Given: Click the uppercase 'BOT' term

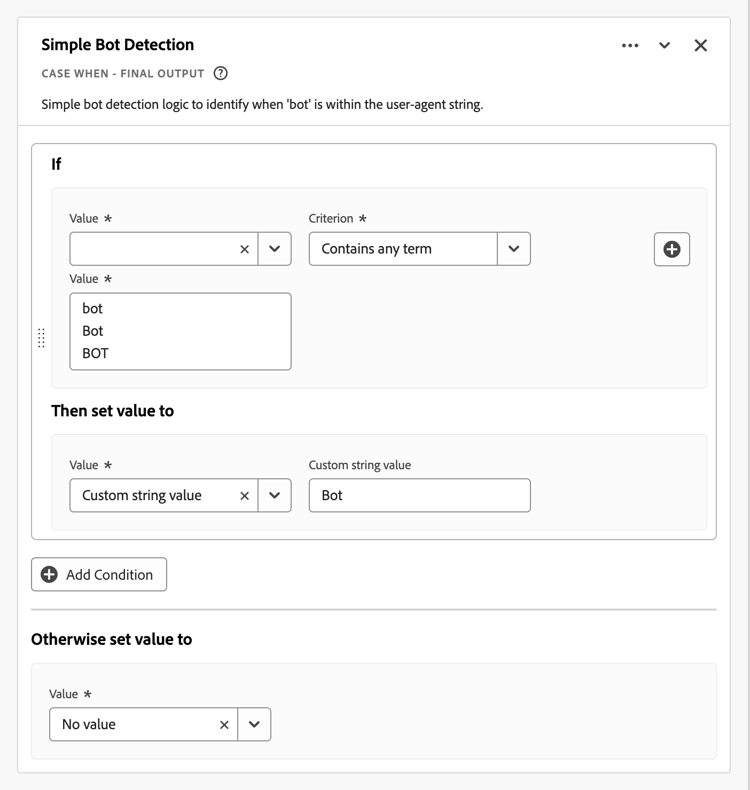Looking at the screenshot, I should (x=95, y=353).
